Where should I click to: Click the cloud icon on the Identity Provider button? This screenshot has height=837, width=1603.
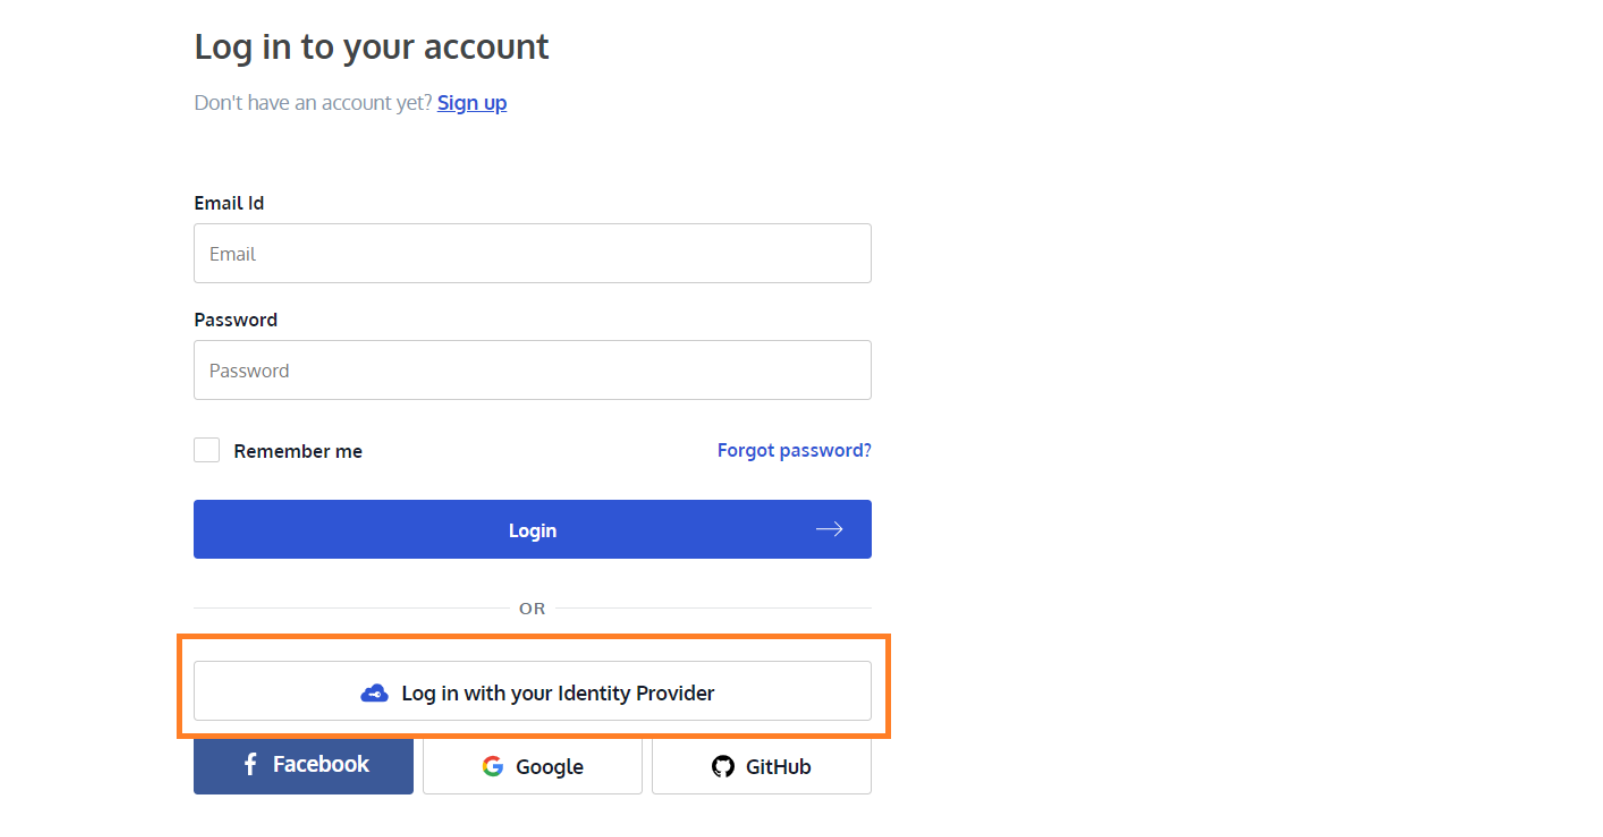(373, 691)
